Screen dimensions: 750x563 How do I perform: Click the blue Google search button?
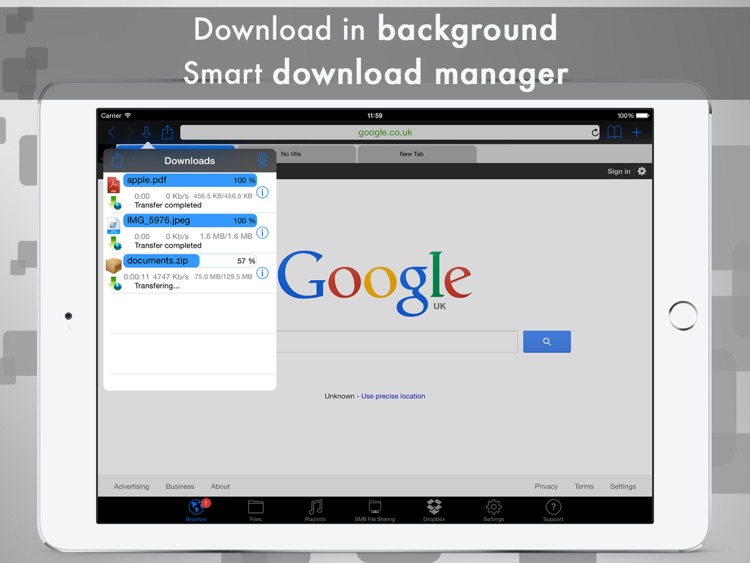click(547, 342)
